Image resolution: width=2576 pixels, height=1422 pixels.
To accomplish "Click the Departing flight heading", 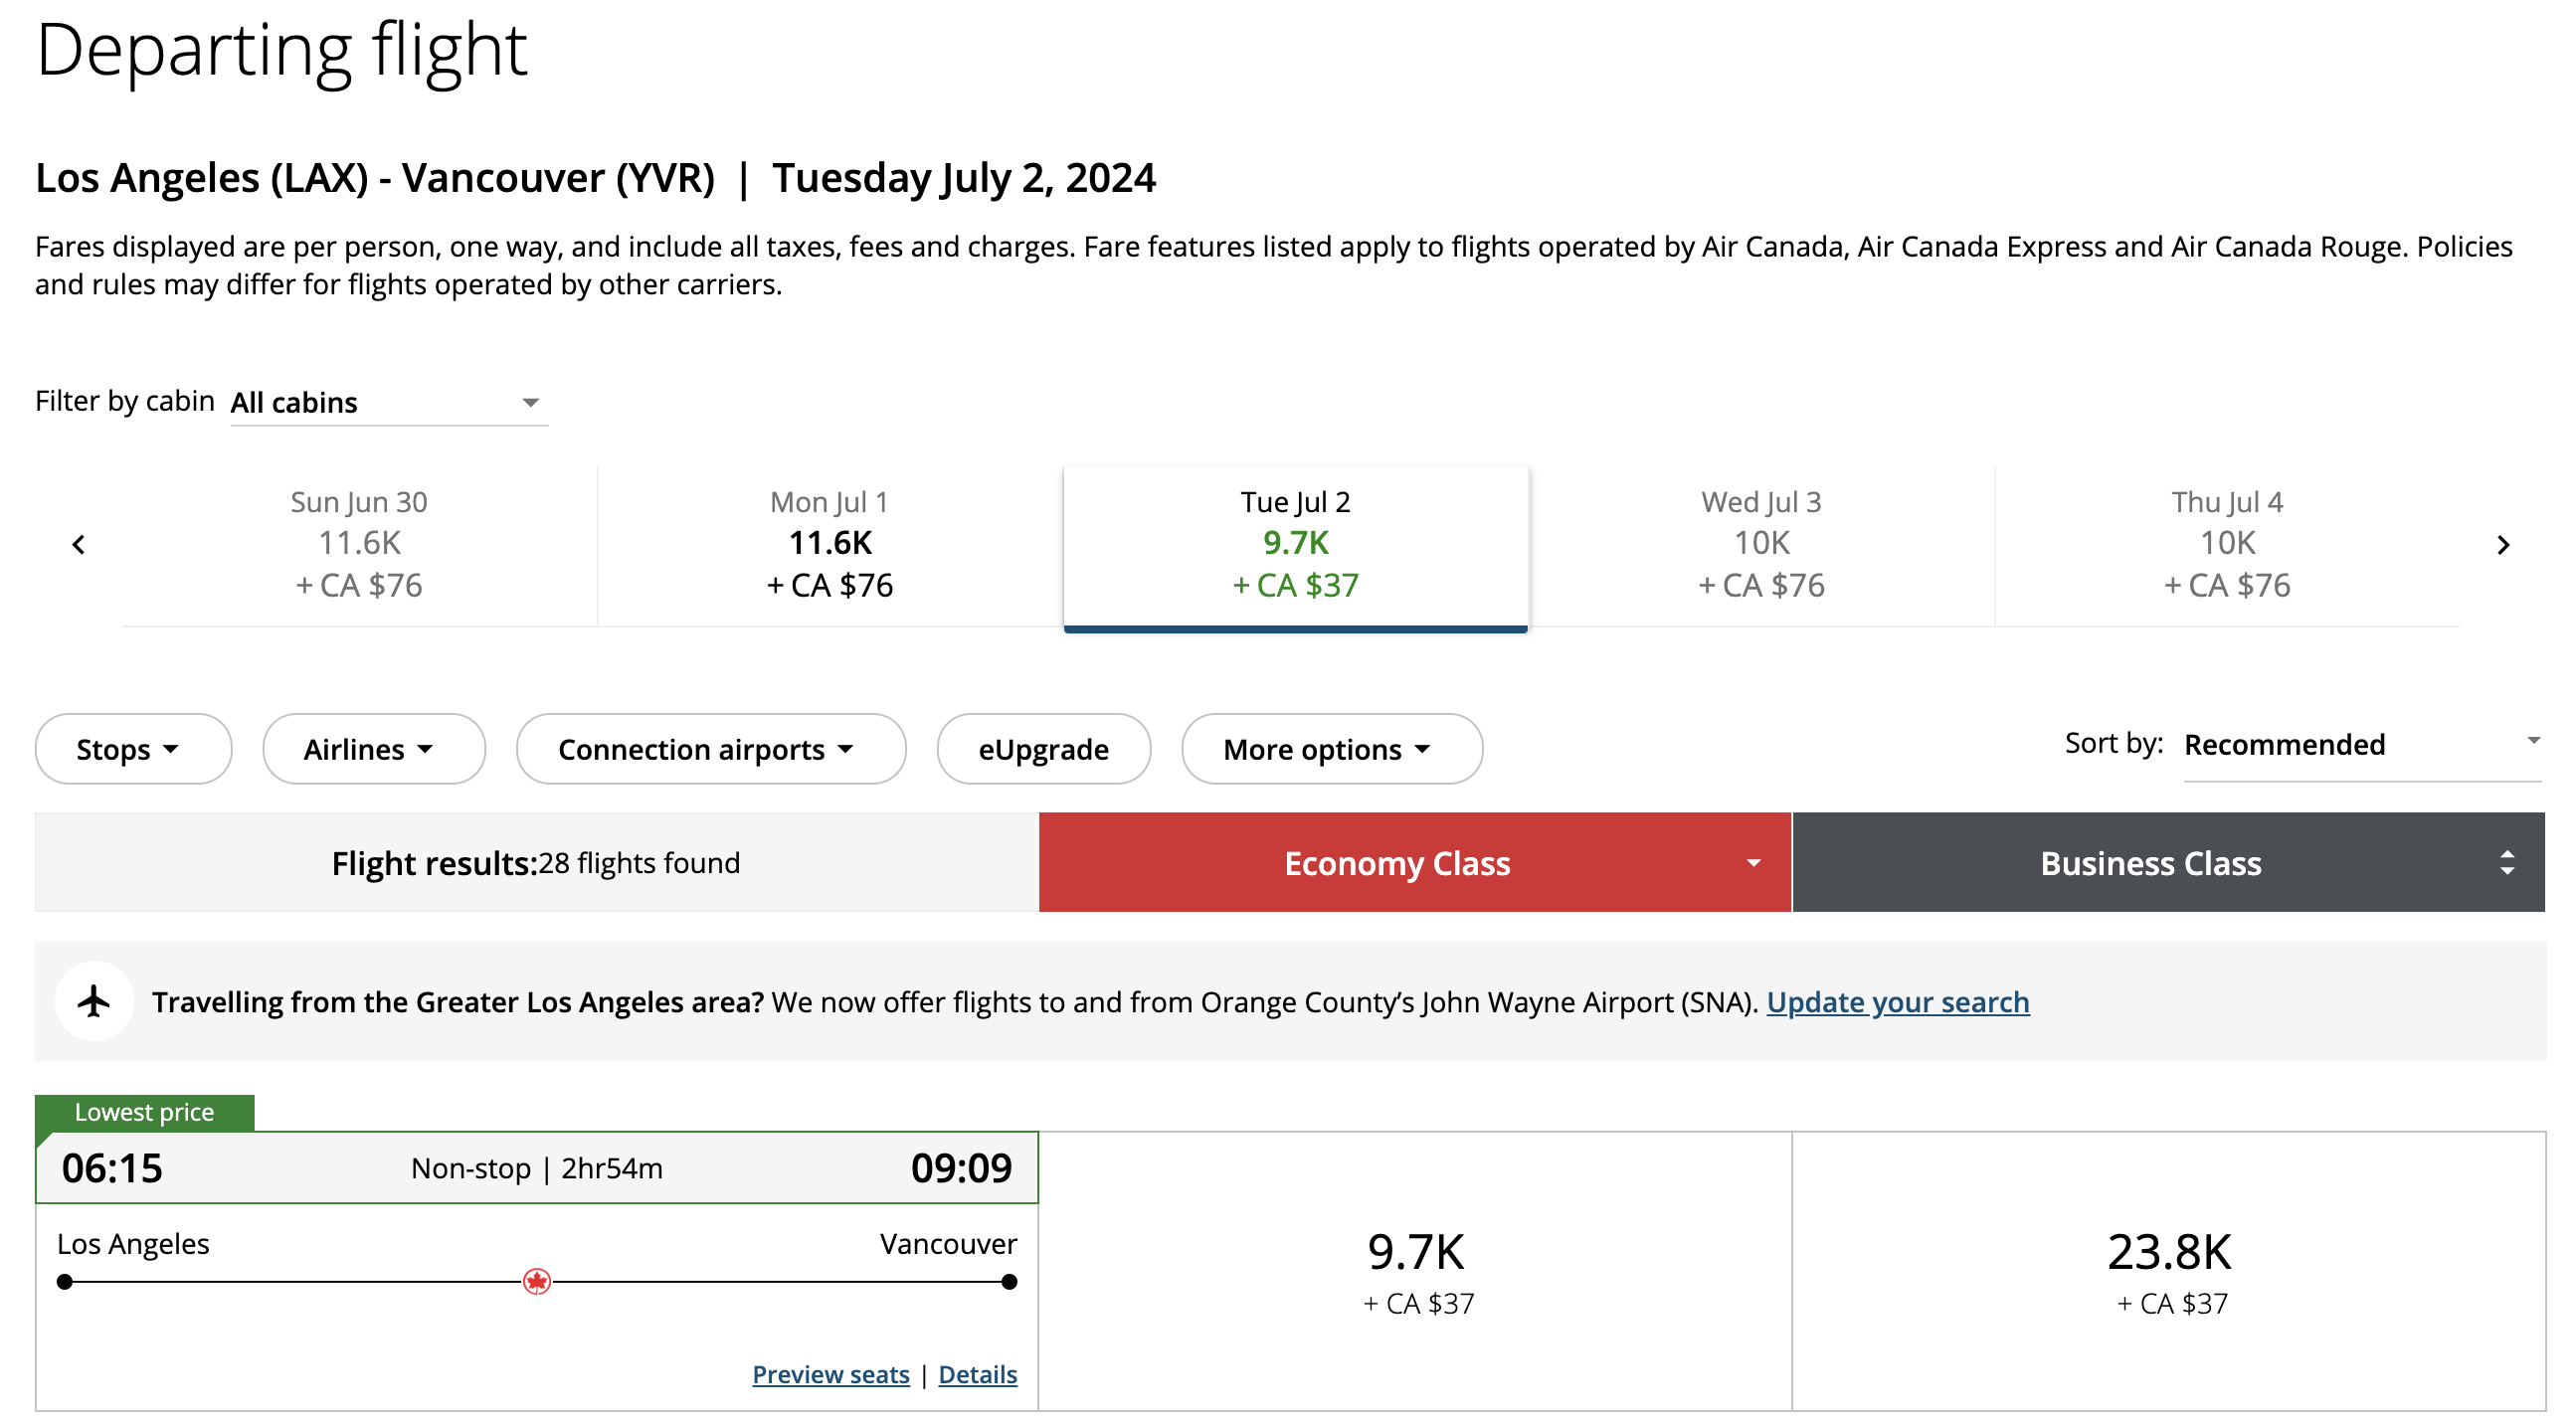I will [x=281, y=50].
